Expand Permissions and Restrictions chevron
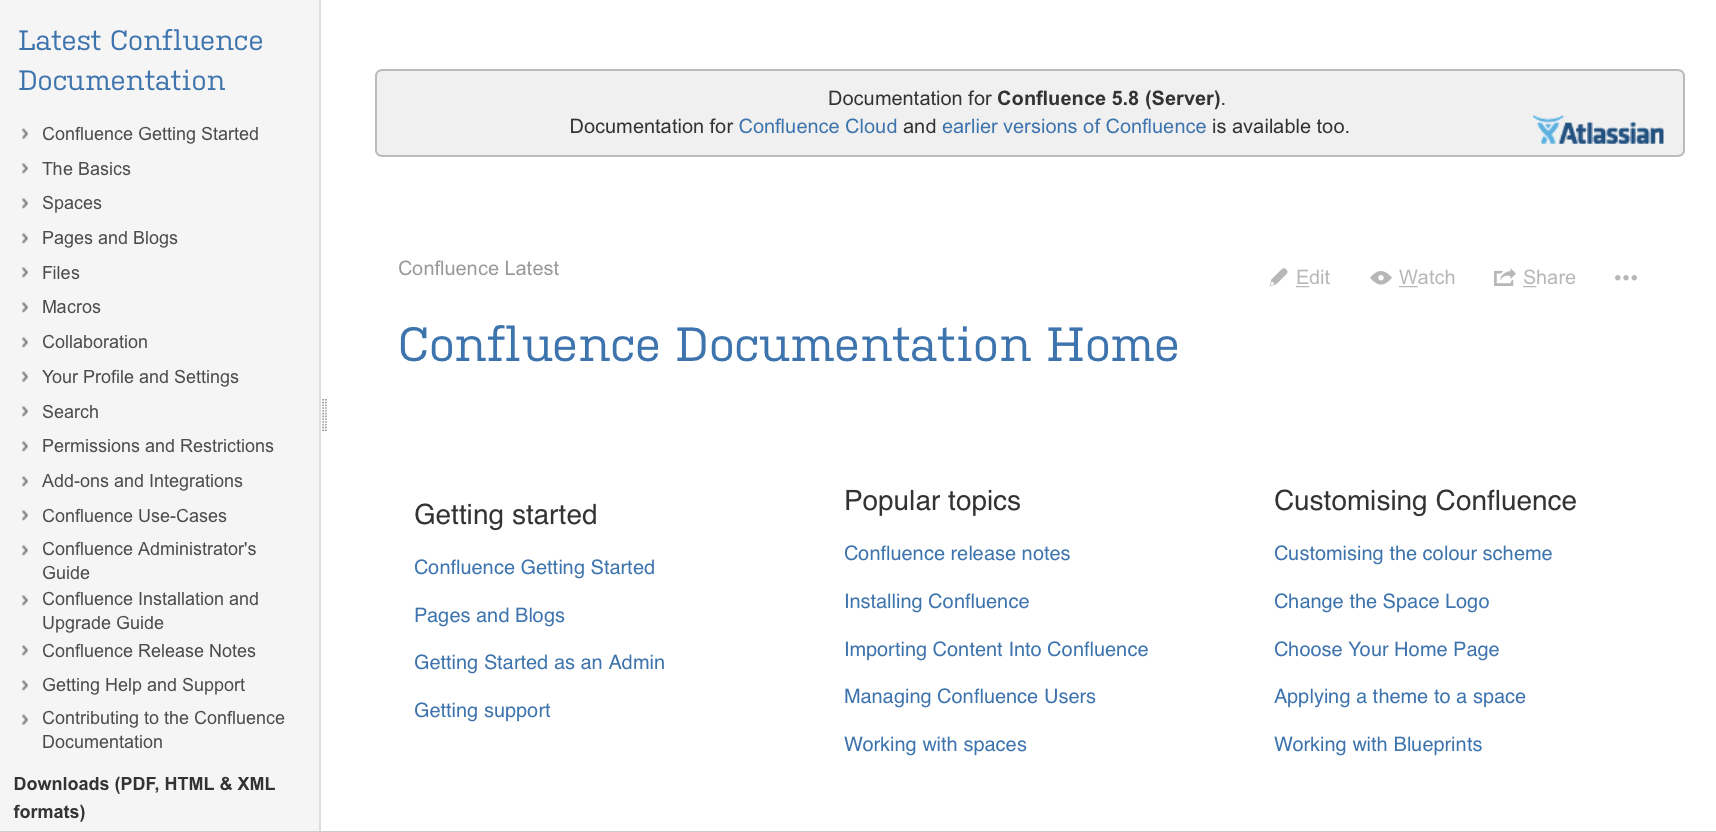 click(25, 446)
